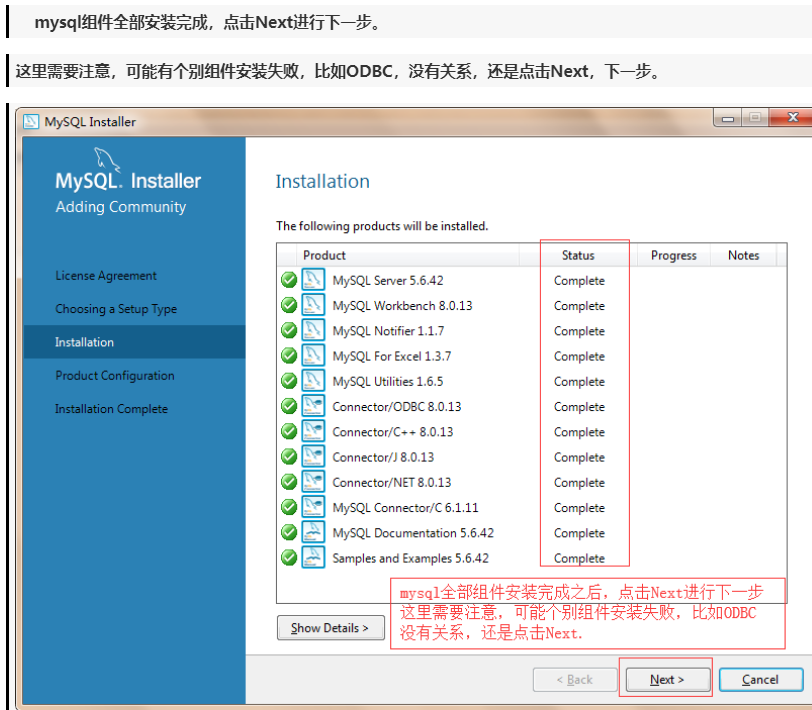The width and height of the screenshot is (812, 710).
Task: Click green checkmark beside MySQL Server 5.6.42
Action: click(x=288, y=280)
